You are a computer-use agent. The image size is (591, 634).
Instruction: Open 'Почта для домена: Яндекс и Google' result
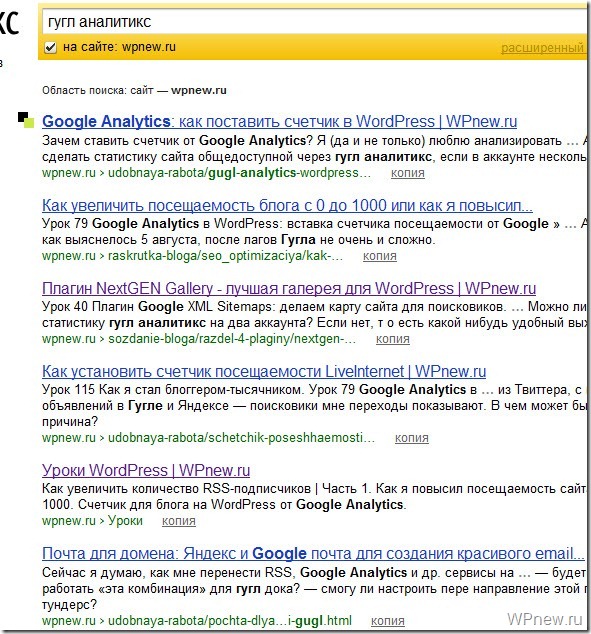pyautogui.click(x=313, y=553)
